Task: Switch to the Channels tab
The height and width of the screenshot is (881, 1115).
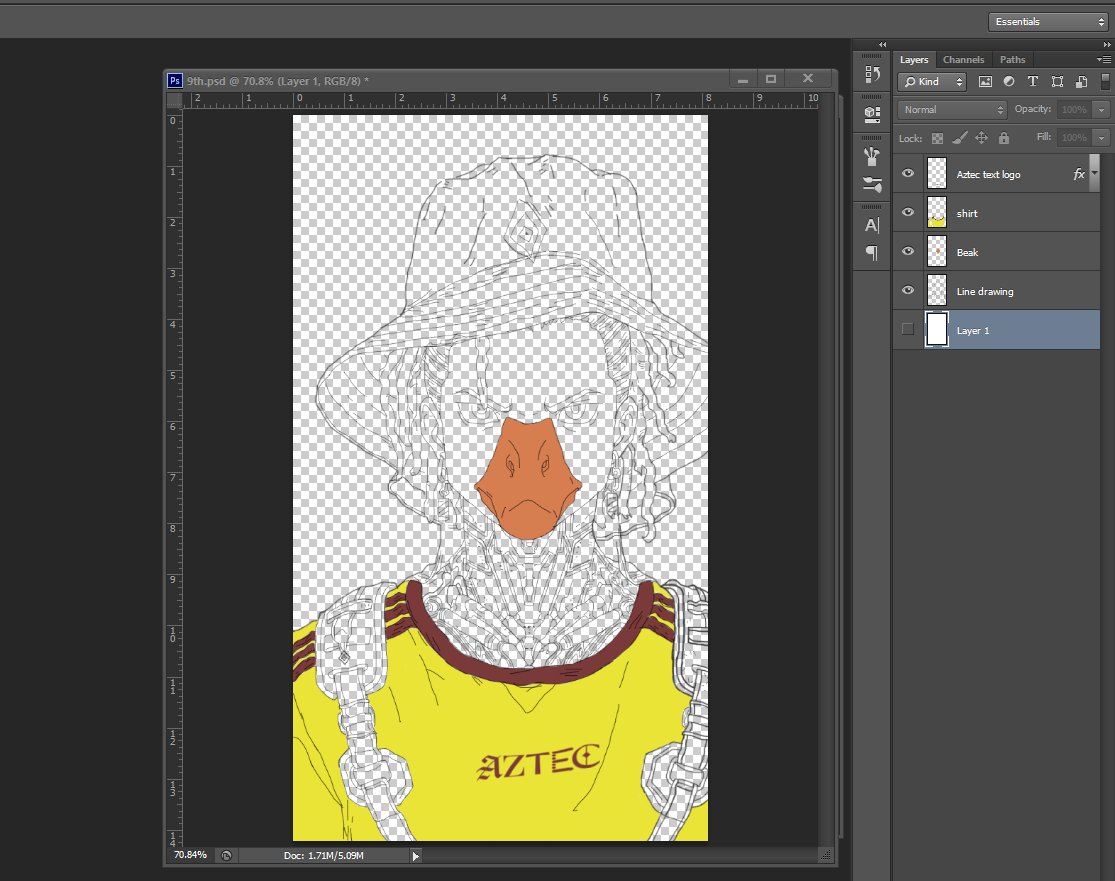Action: [x=964, y=60]
